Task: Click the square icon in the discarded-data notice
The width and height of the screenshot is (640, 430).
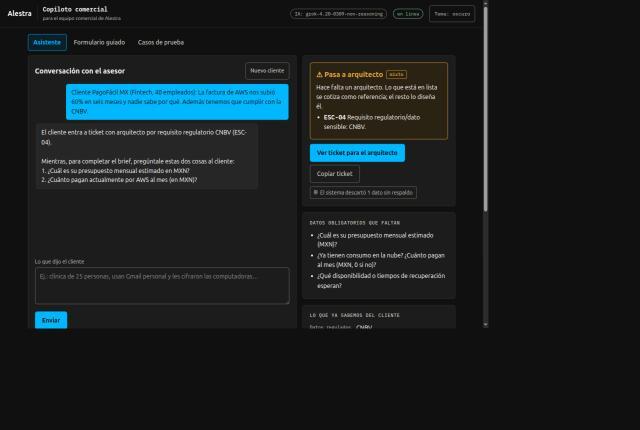Action: click(316, 192)
